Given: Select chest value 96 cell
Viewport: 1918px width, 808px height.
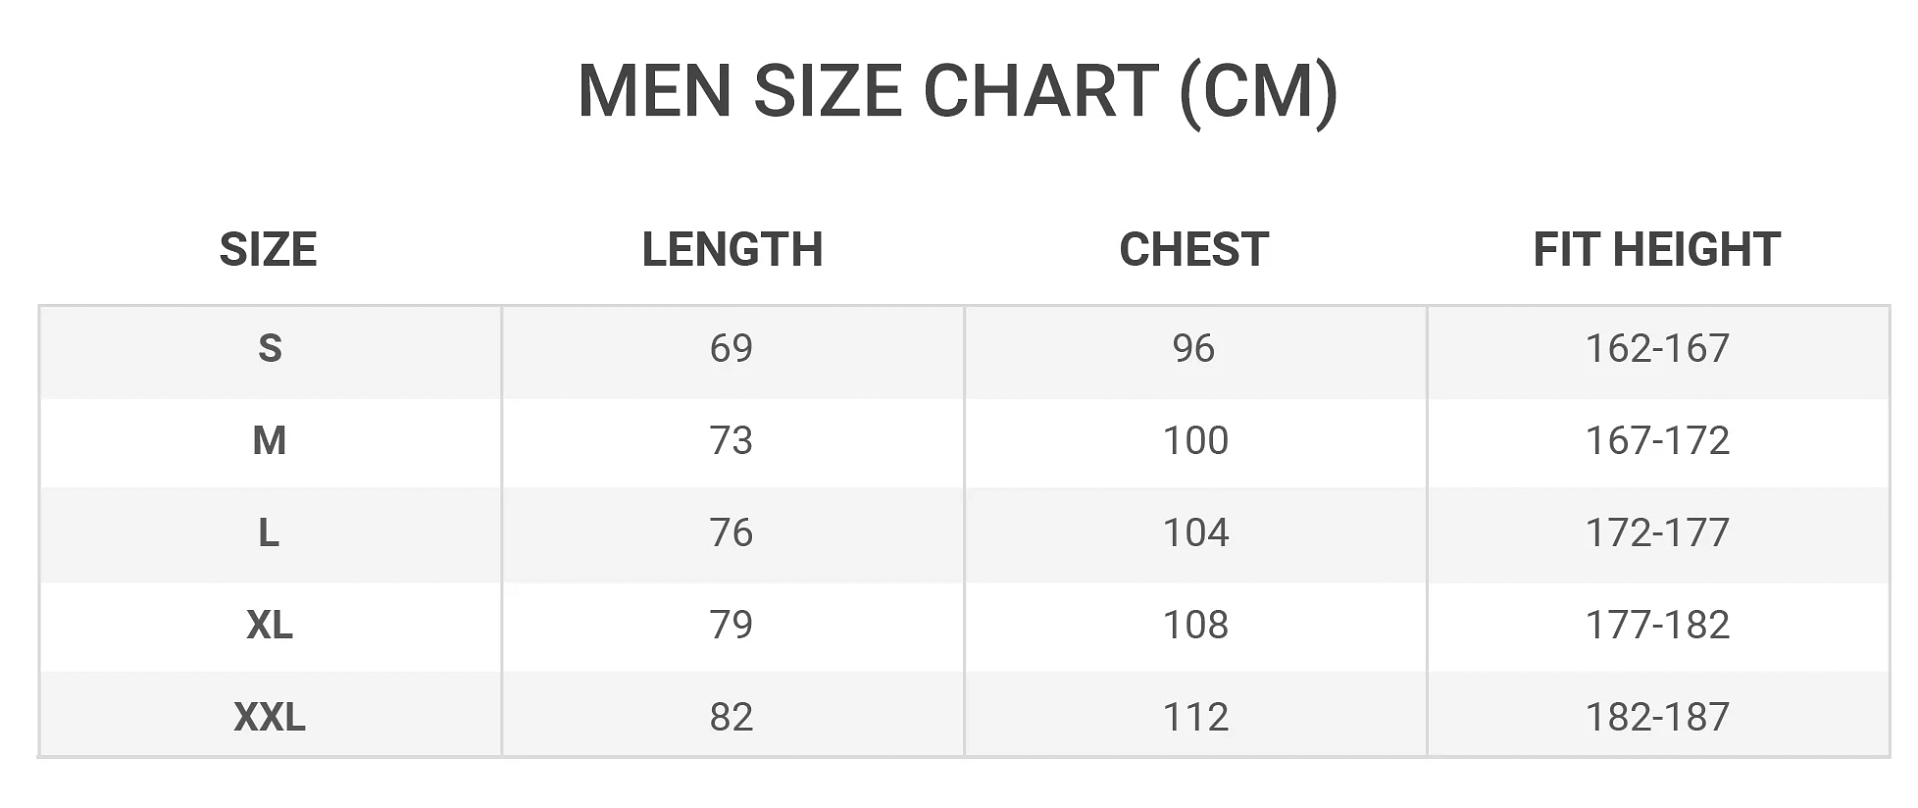Looking at the screenshot, I should [x=1194, y=348].
